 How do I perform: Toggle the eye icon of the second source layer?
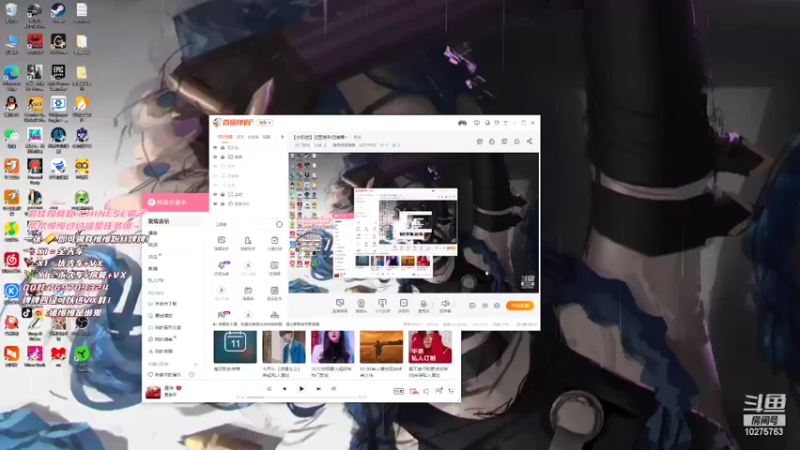coord(215,157)
